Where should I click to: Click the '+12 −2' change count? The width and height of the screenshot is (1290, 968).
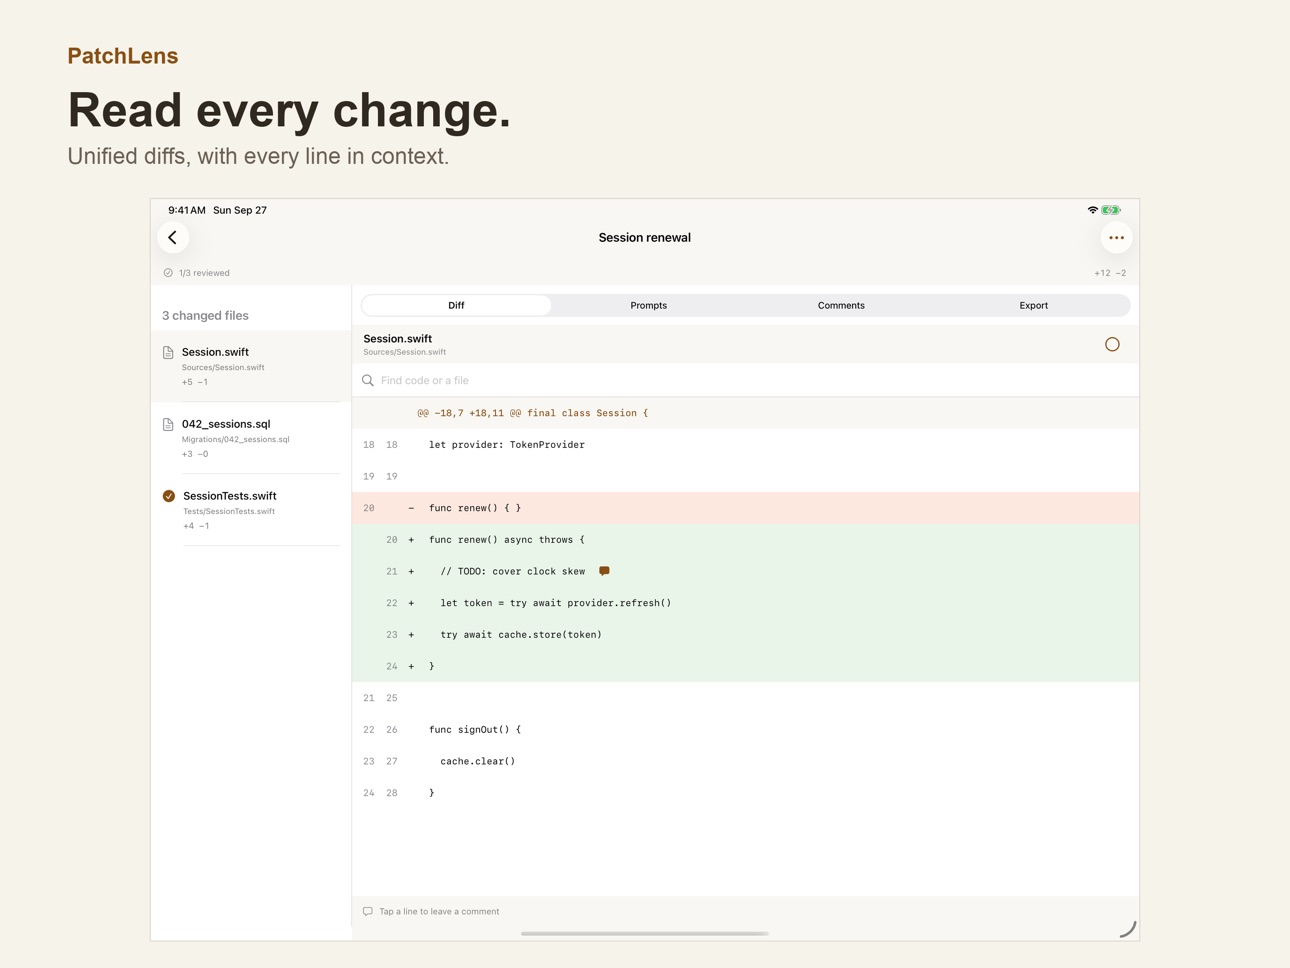pos(1110,273)
